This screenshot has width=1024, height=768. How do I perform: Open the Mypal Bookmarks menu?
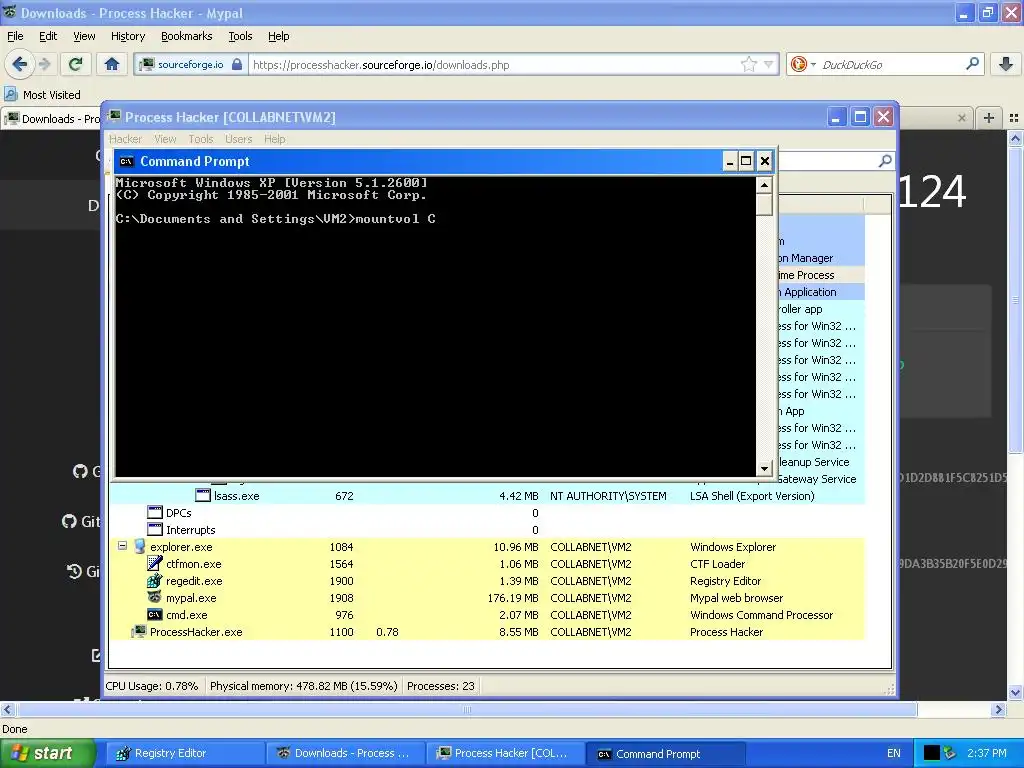186,36
